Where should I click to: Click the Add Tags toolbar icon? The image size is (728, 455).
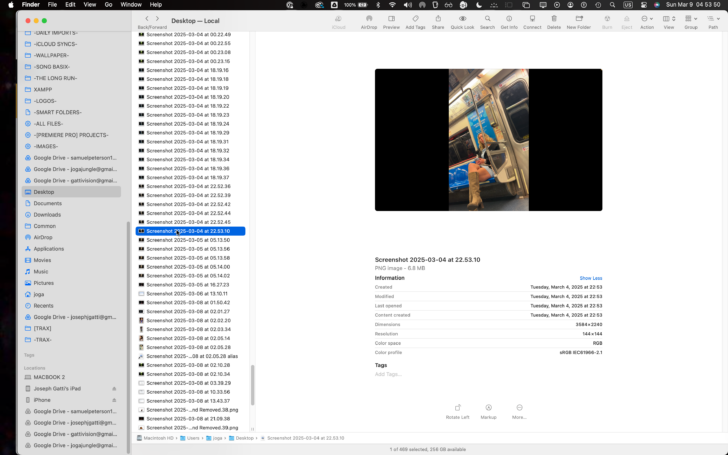click(x=415, y=19)
